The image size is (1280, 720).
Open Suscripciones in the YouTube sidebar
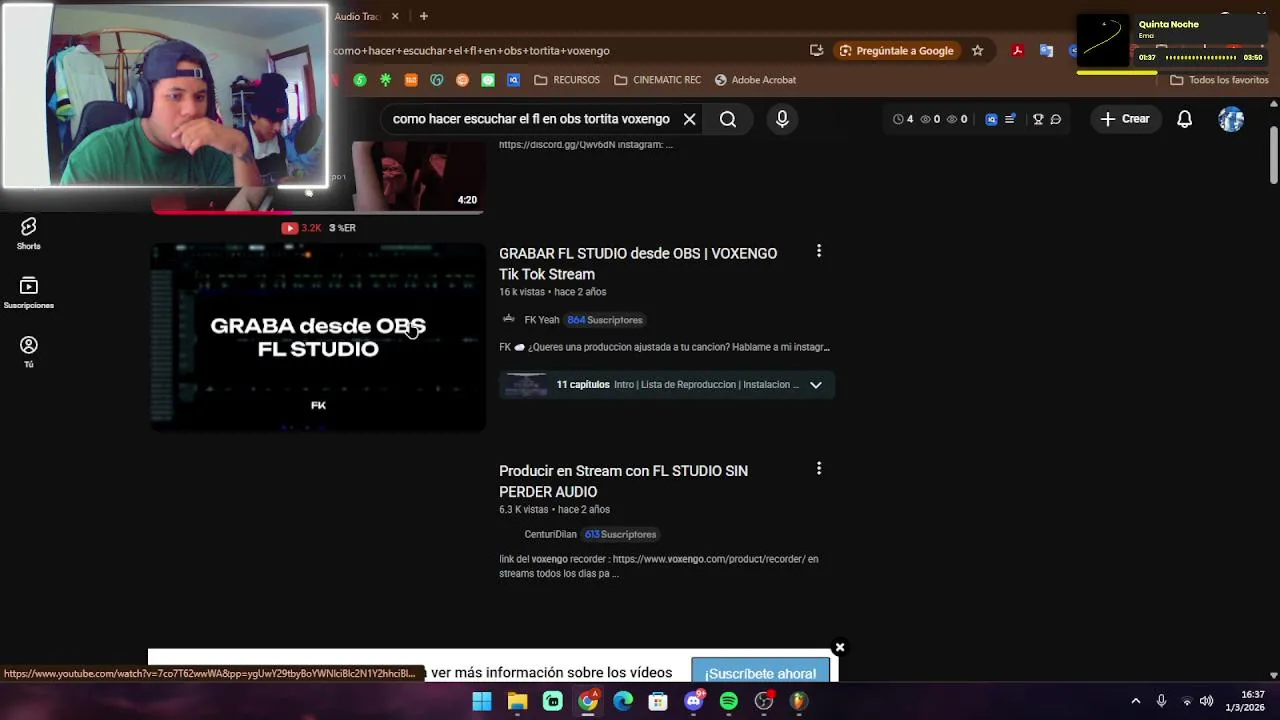pos(28,293)
